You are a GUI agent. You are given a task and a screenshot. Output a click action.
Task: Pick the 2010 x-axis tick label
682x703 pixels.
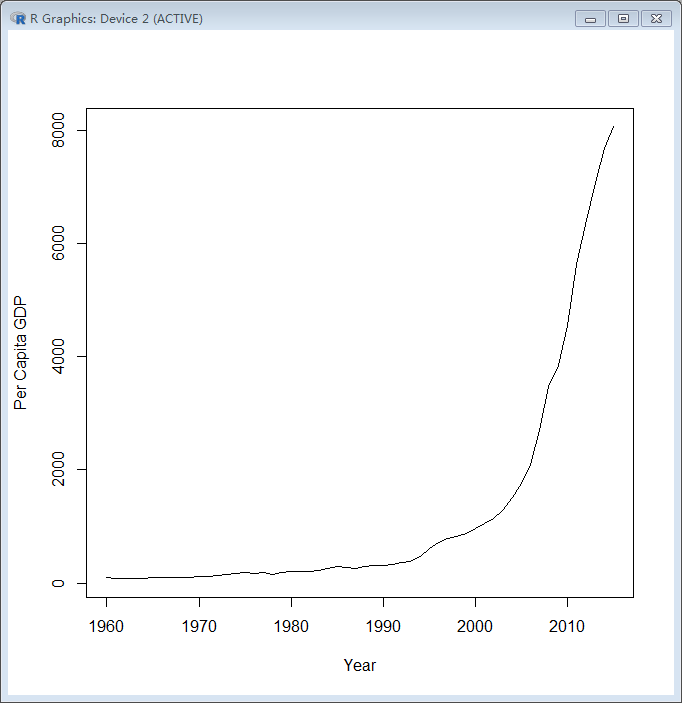click(x=567, y=627)
